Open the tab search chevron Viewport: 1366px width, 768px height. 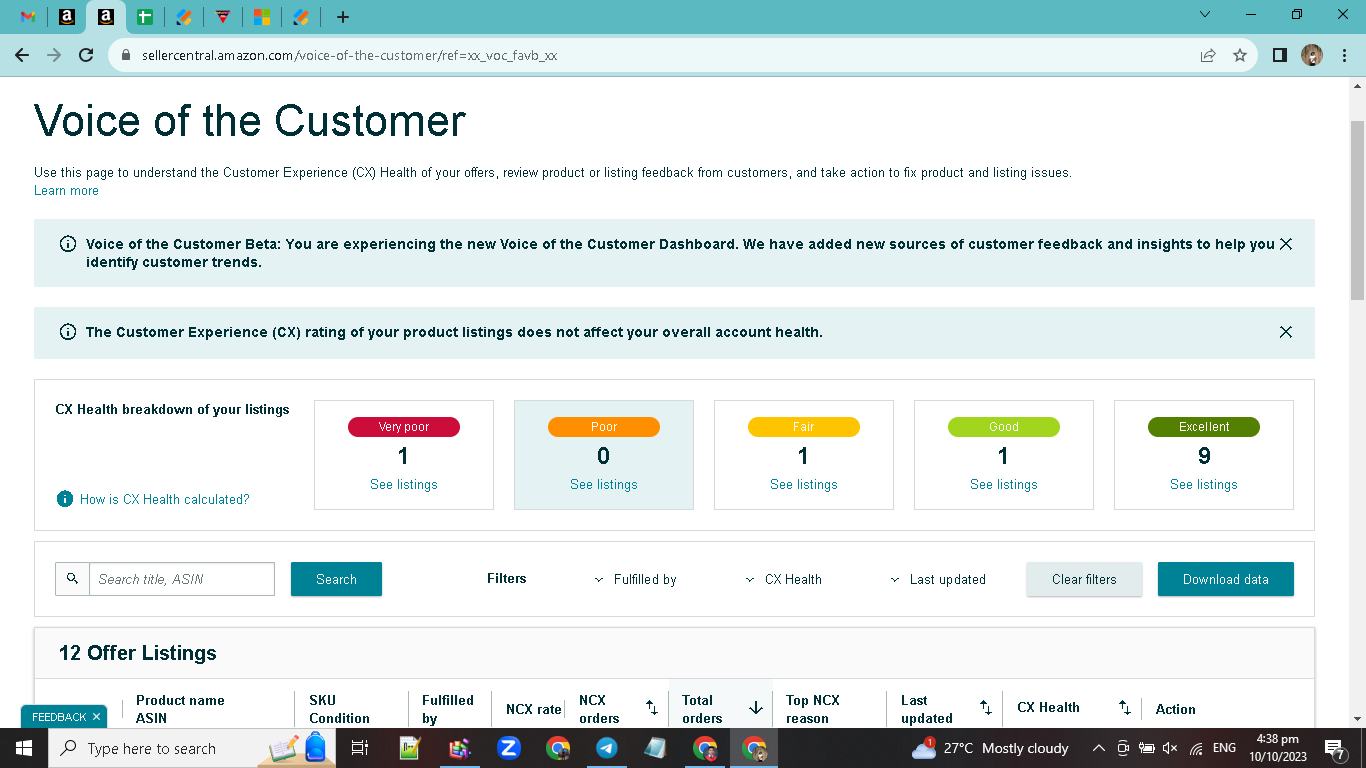tap(1205, 14)
